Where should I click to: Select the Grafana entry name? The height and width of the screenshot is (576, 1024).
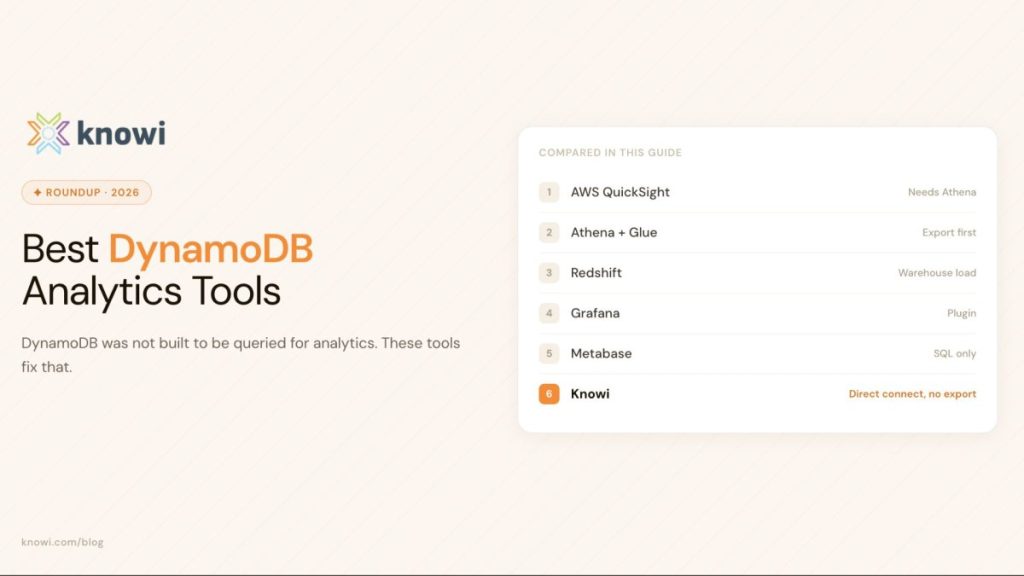pyautogui.click(x=595, y=313)
